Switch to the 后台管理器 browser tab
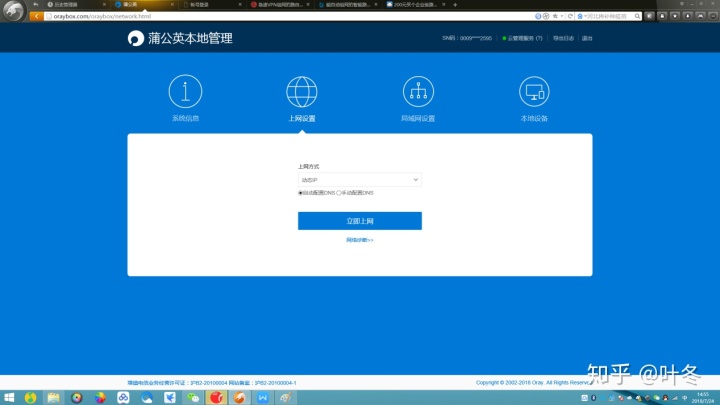The height and width of the screenshot is (405, 720). pyautogui.click(x=76, y=5)
